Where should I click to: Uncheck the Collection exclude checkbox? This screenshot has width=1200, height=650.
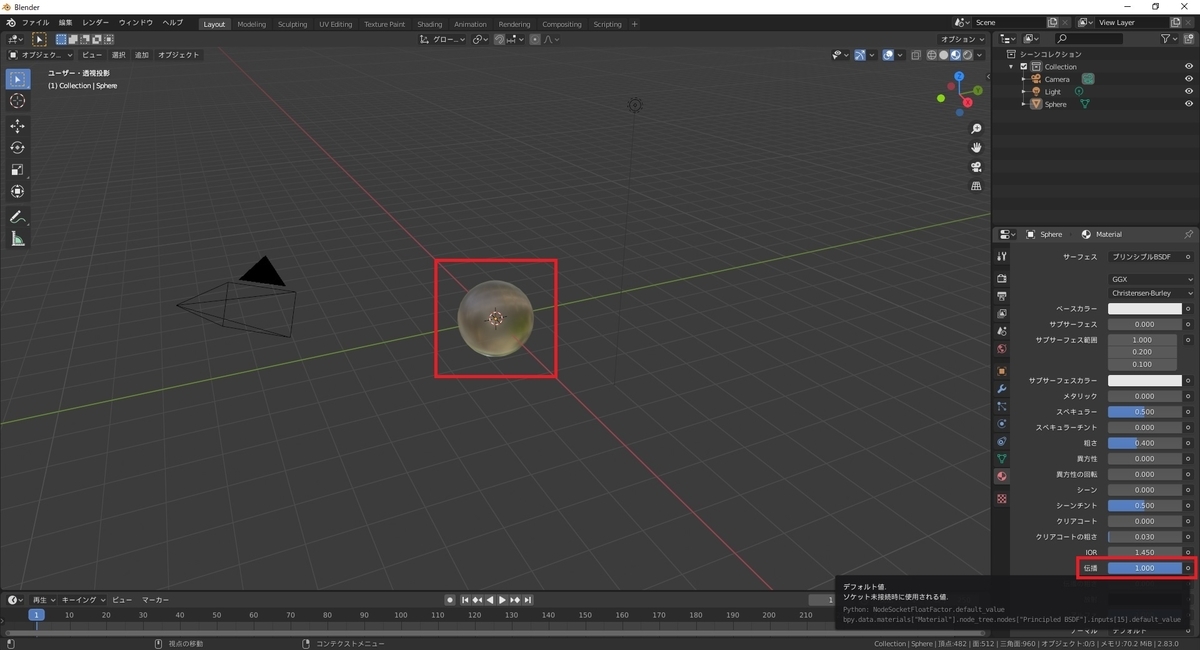[1024, 67]
